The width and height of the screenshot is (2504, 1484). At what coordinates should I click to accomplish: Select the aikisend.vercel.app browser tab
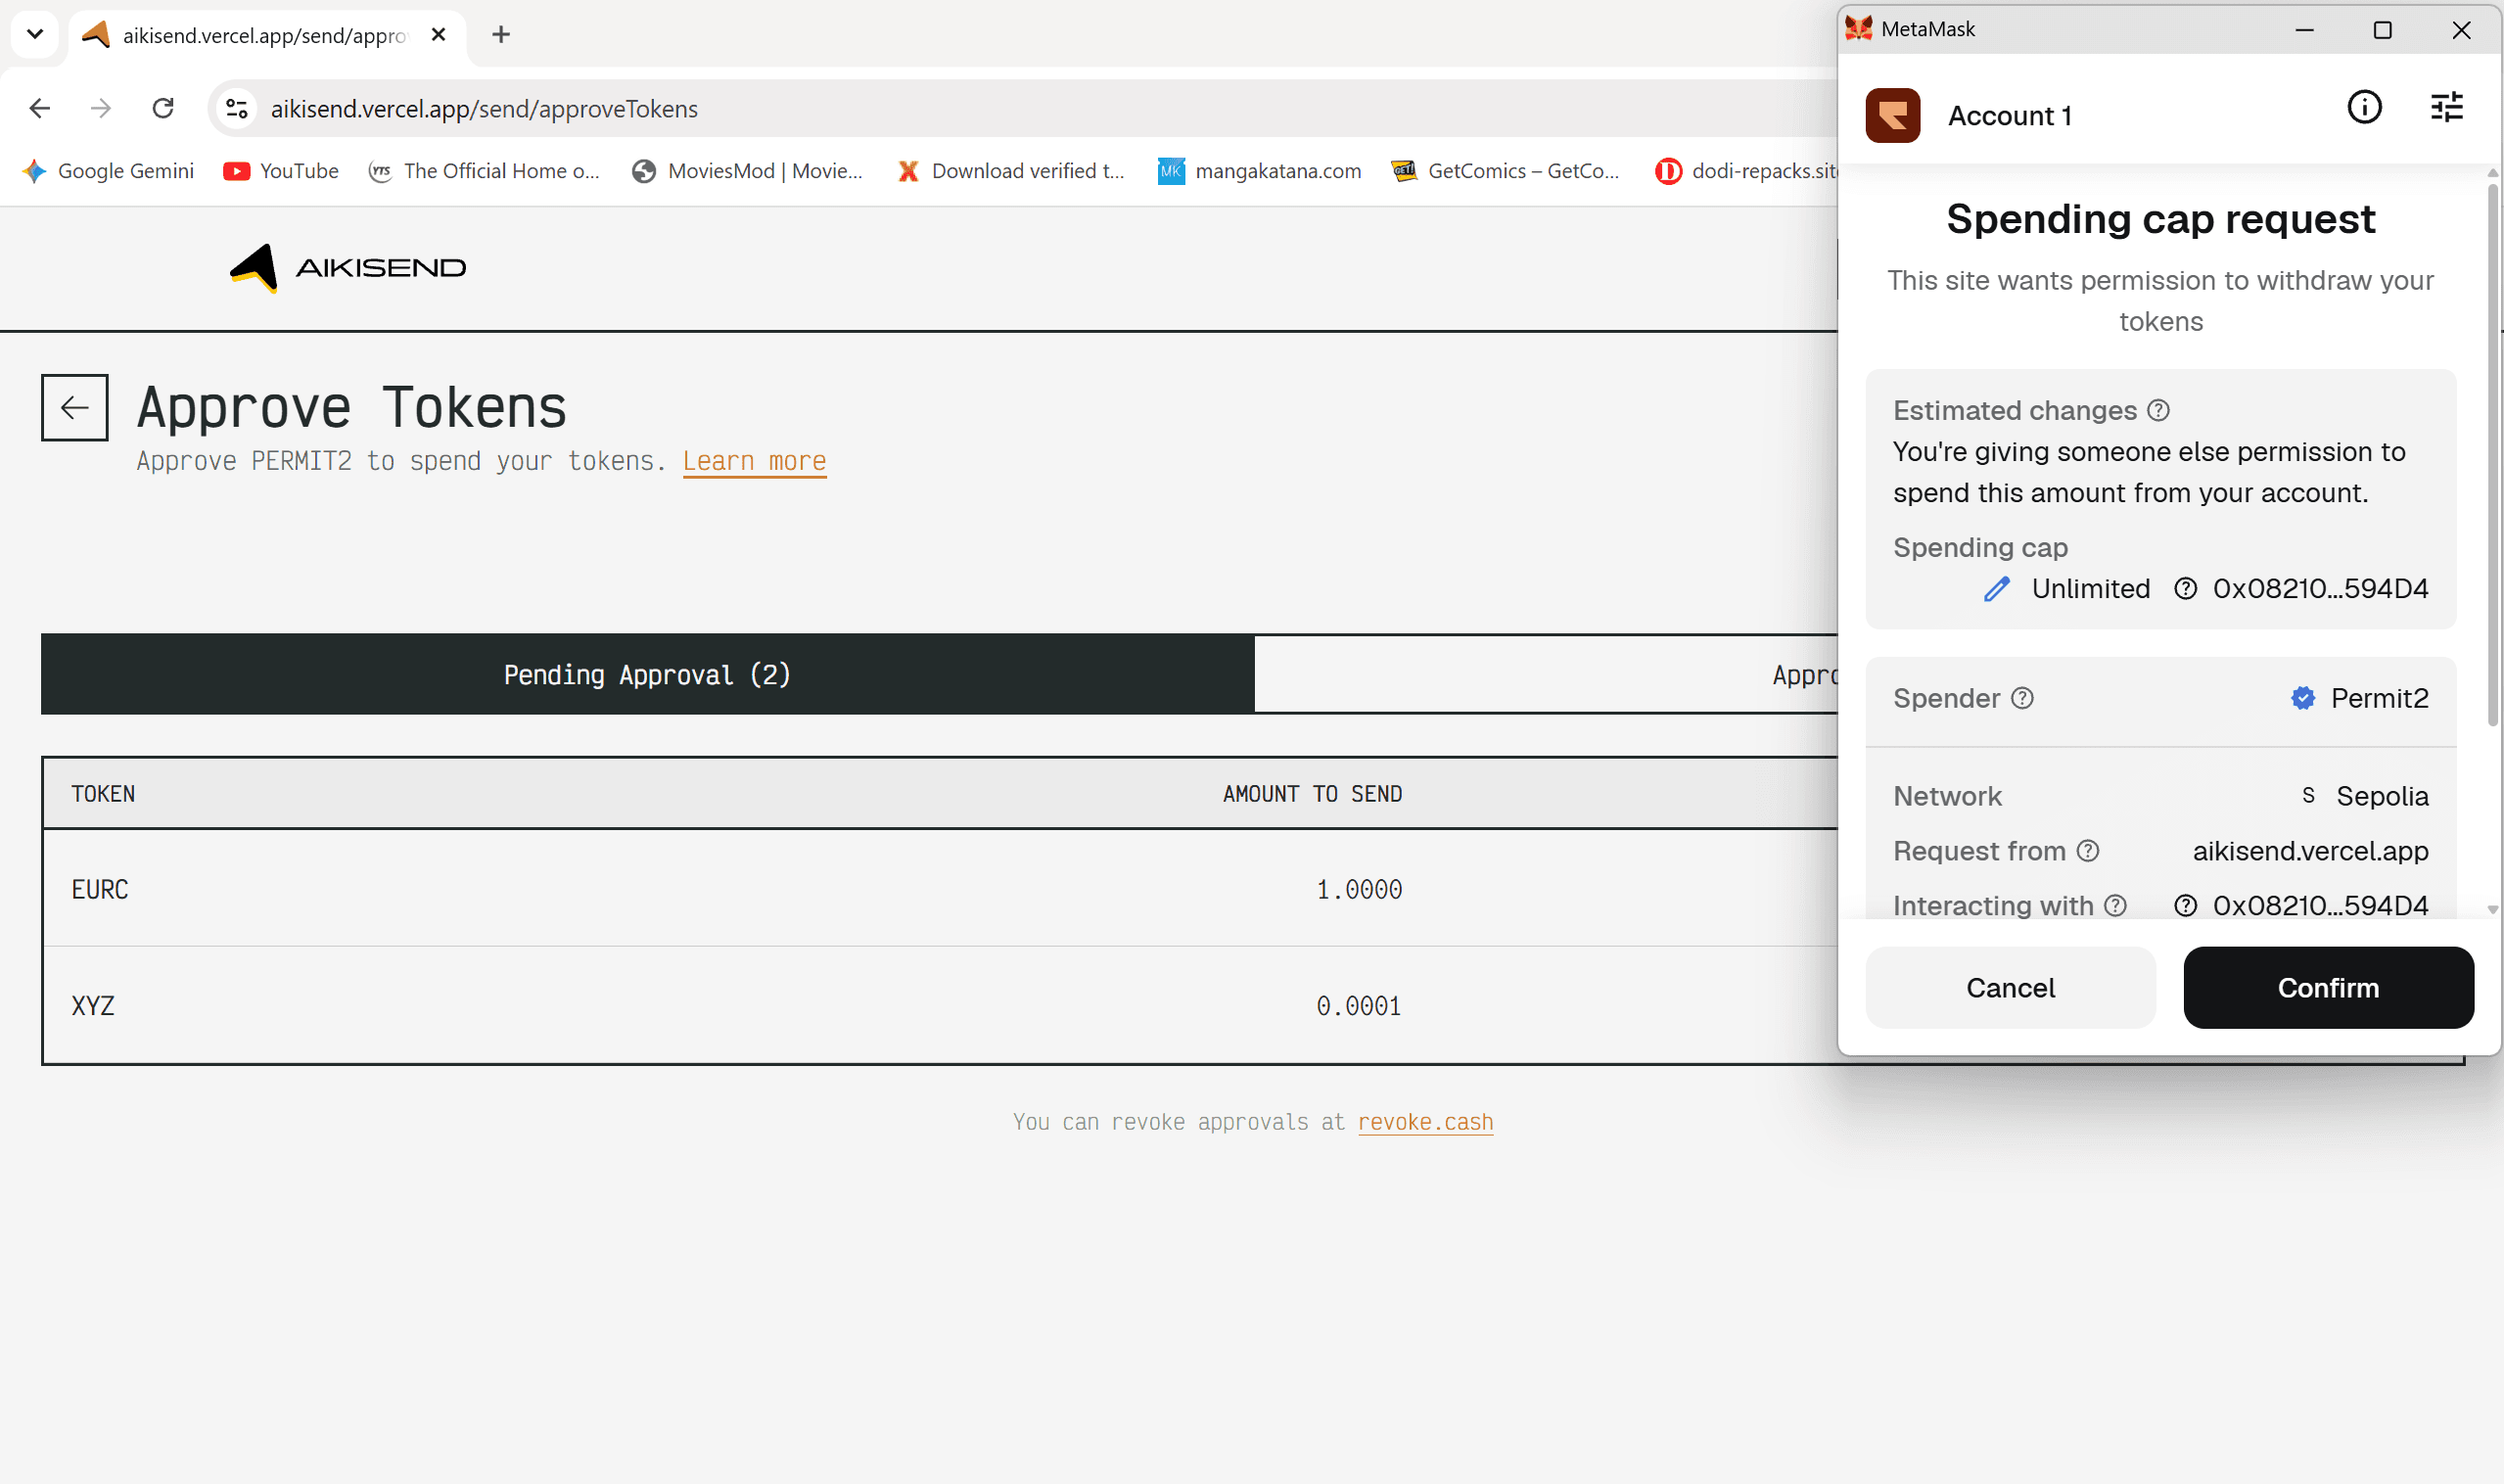[x=267, y=36]
